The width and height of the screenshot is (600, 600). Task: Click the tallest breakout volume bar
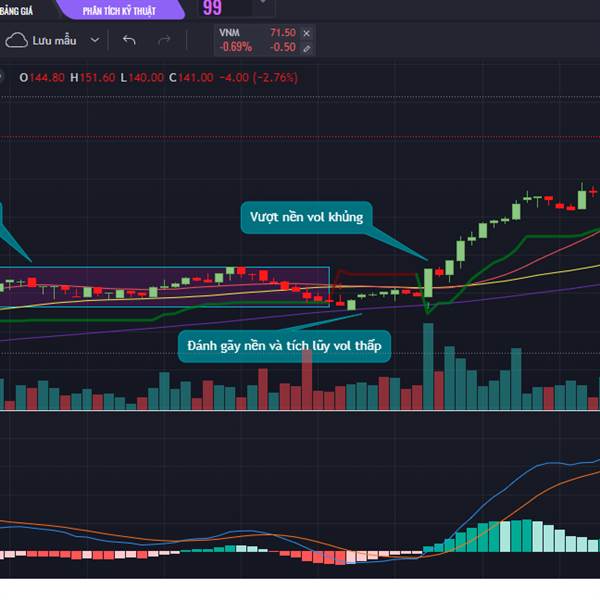pyautogui.click(x=428, y=366)
